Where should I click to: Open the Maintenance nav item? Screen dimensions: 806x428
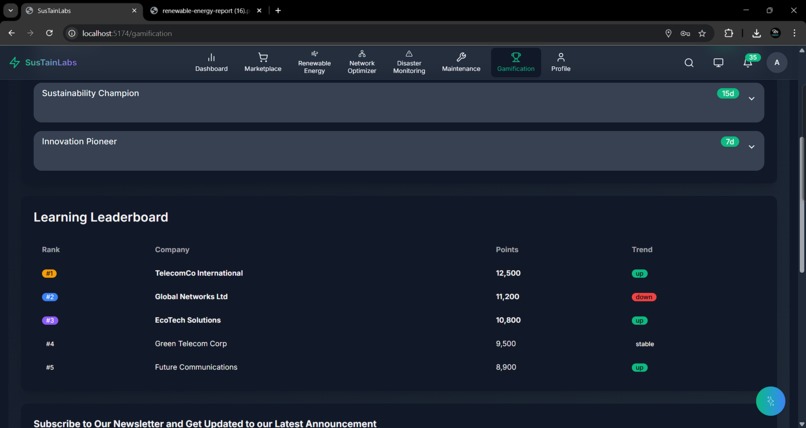[x=461, y=63]
